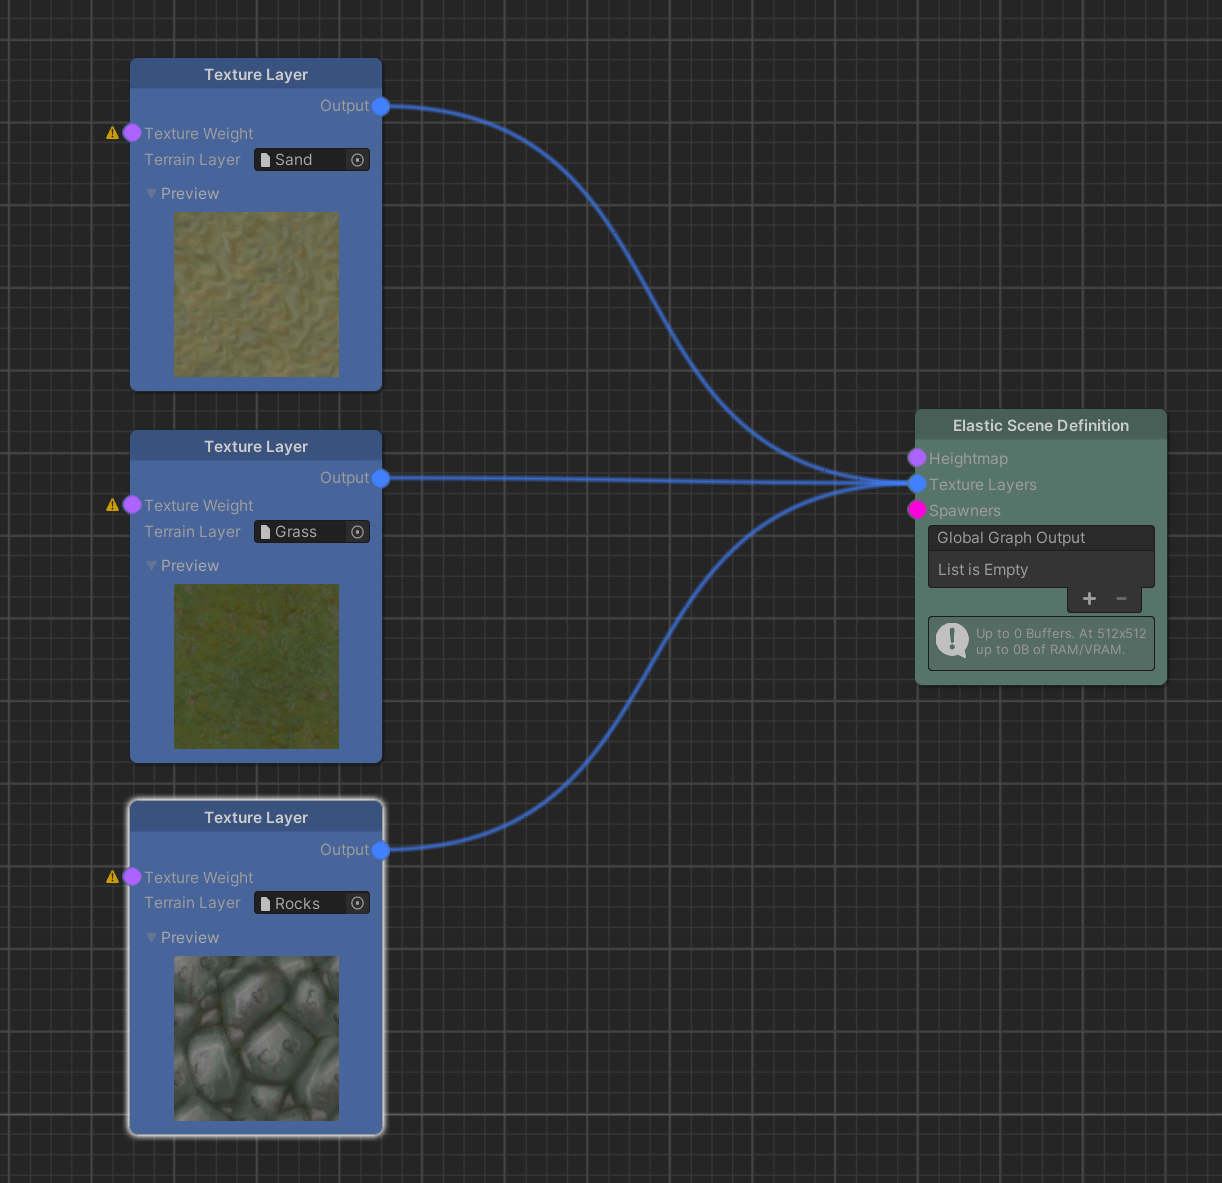Click the Grass texture preview thumbnail
1222x1183 pixels.
(256, 666)
